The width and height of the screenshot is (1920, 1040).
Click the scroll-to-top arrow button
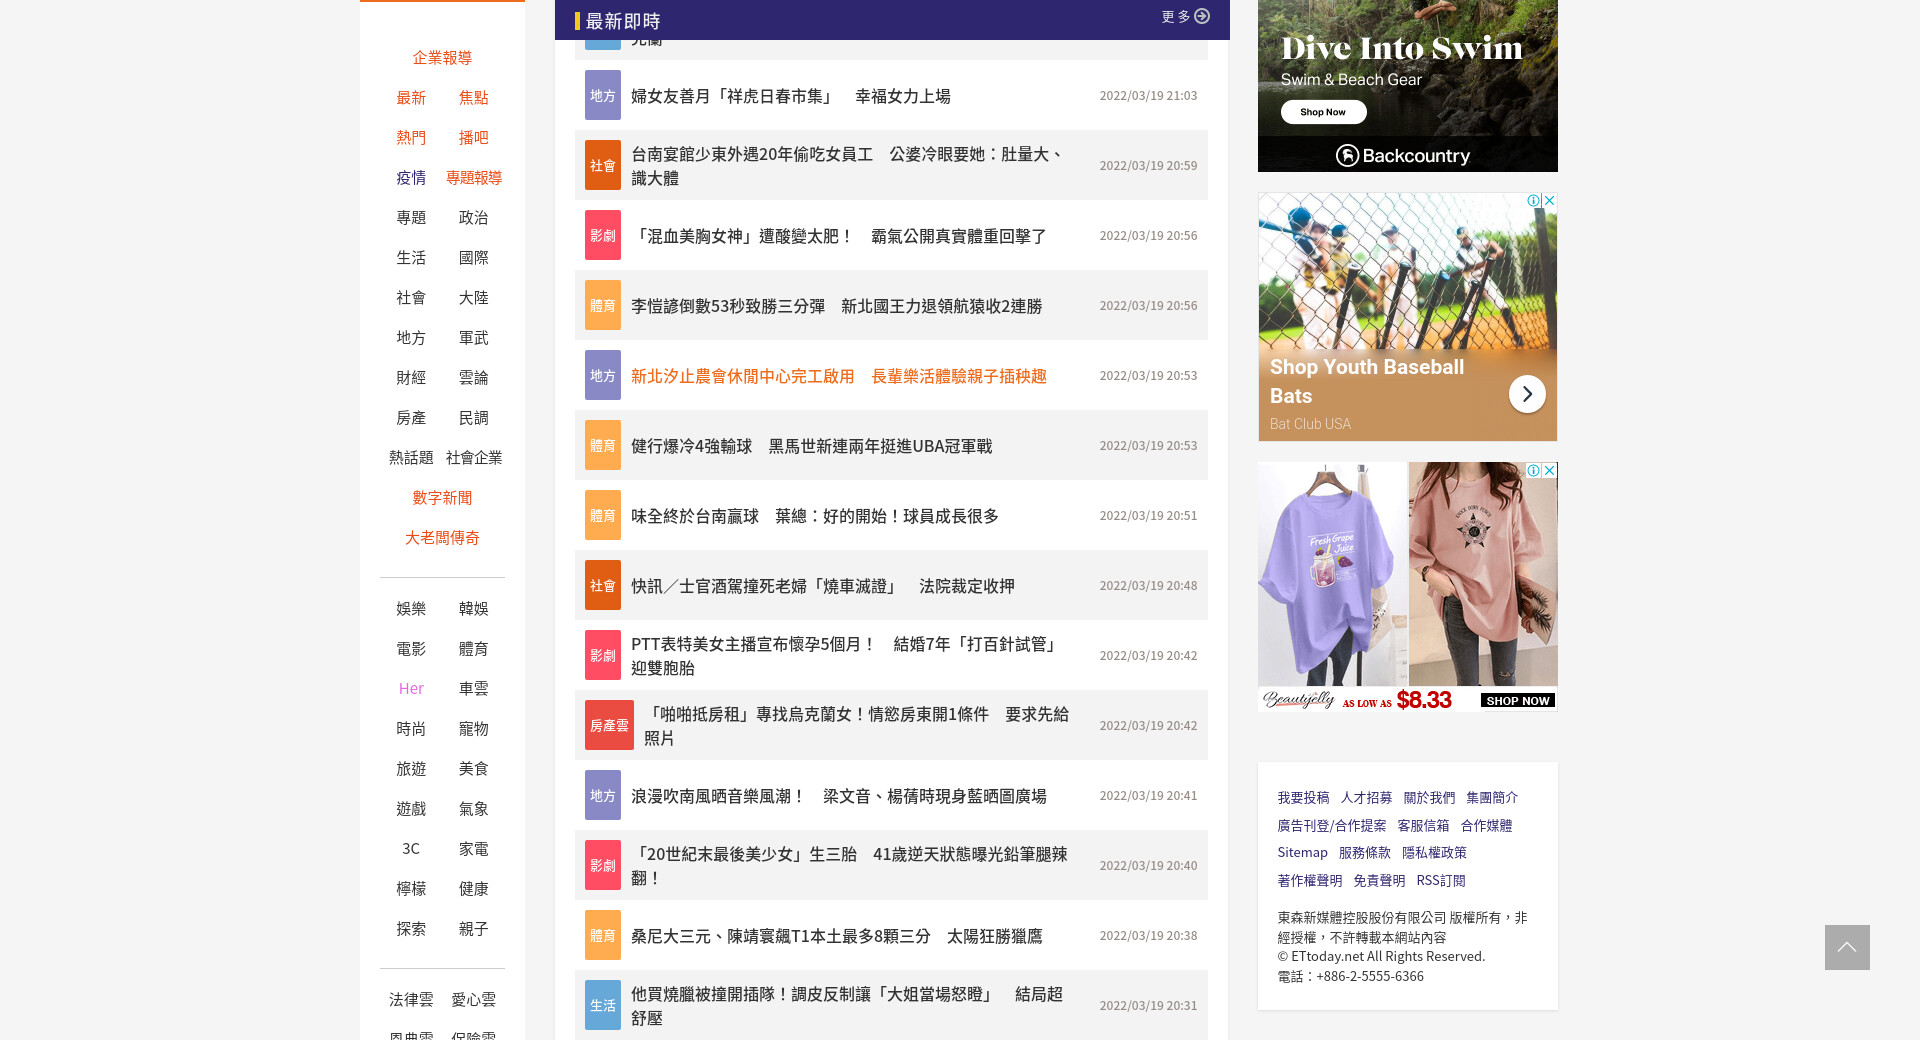[1846, 947]
